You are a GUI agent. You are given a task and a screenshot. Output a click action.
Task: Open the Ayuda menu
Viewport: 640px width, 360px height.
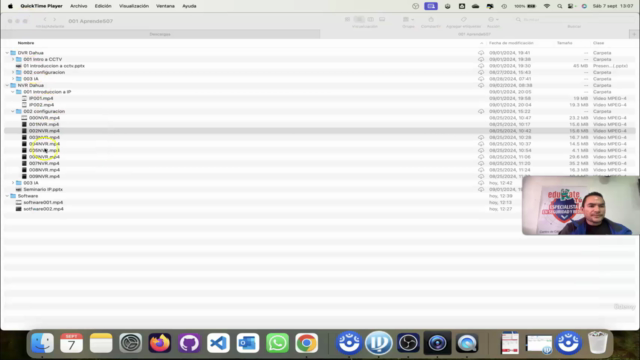189,6
